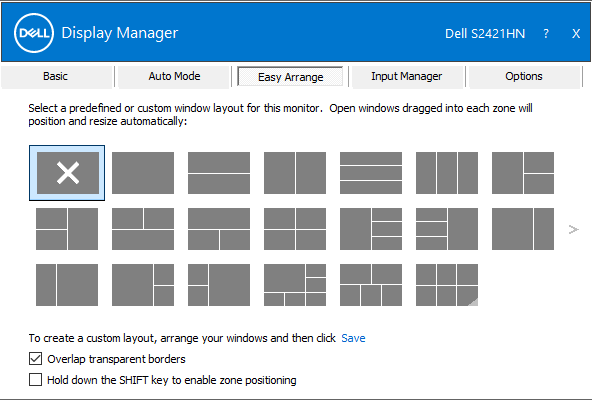Click the Save custom layout link
The width and height of the screenshot is (592, 400).
coord(353,338)
